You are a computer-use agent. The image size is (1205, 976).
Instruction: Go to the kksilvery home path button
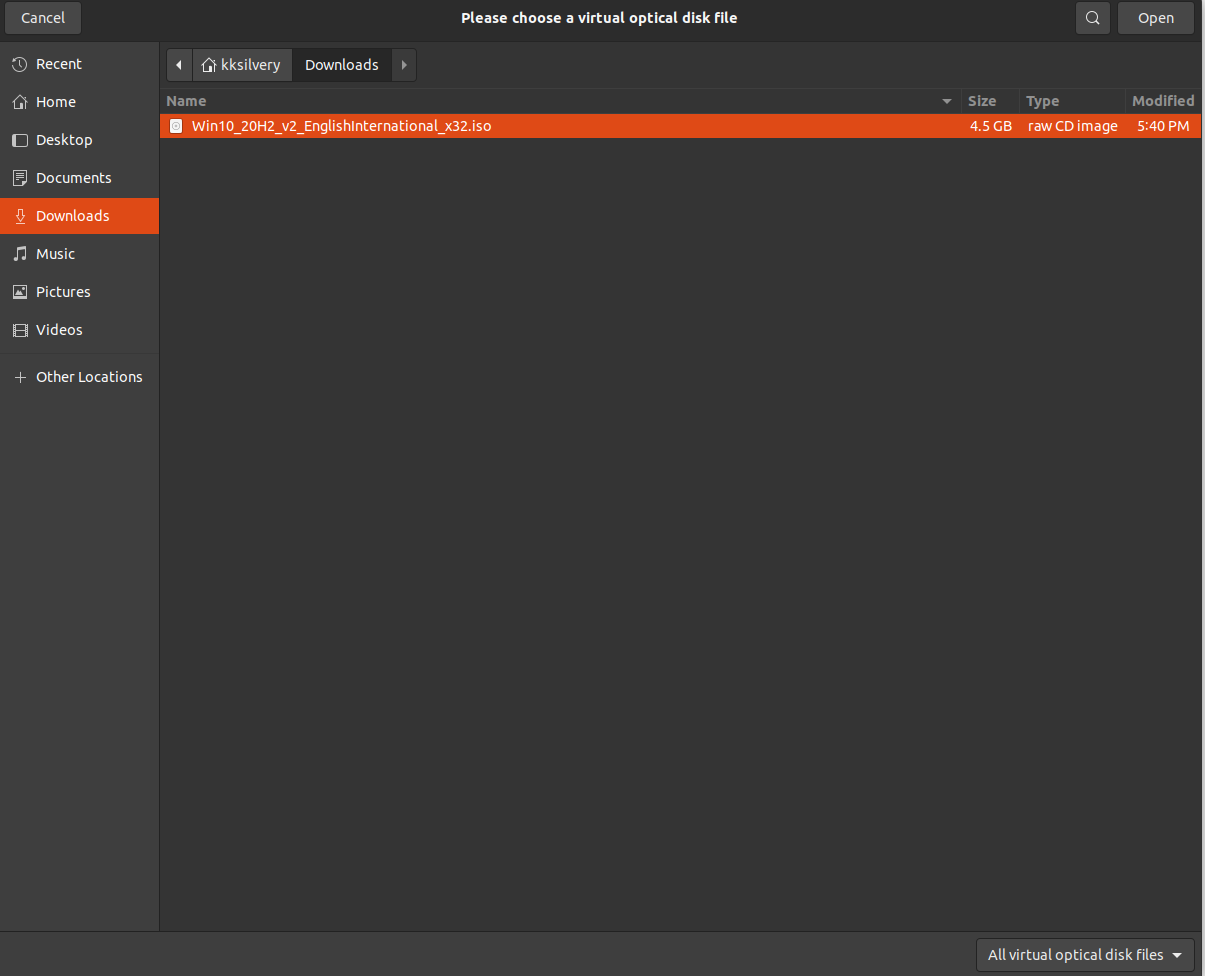click(242, 65)
